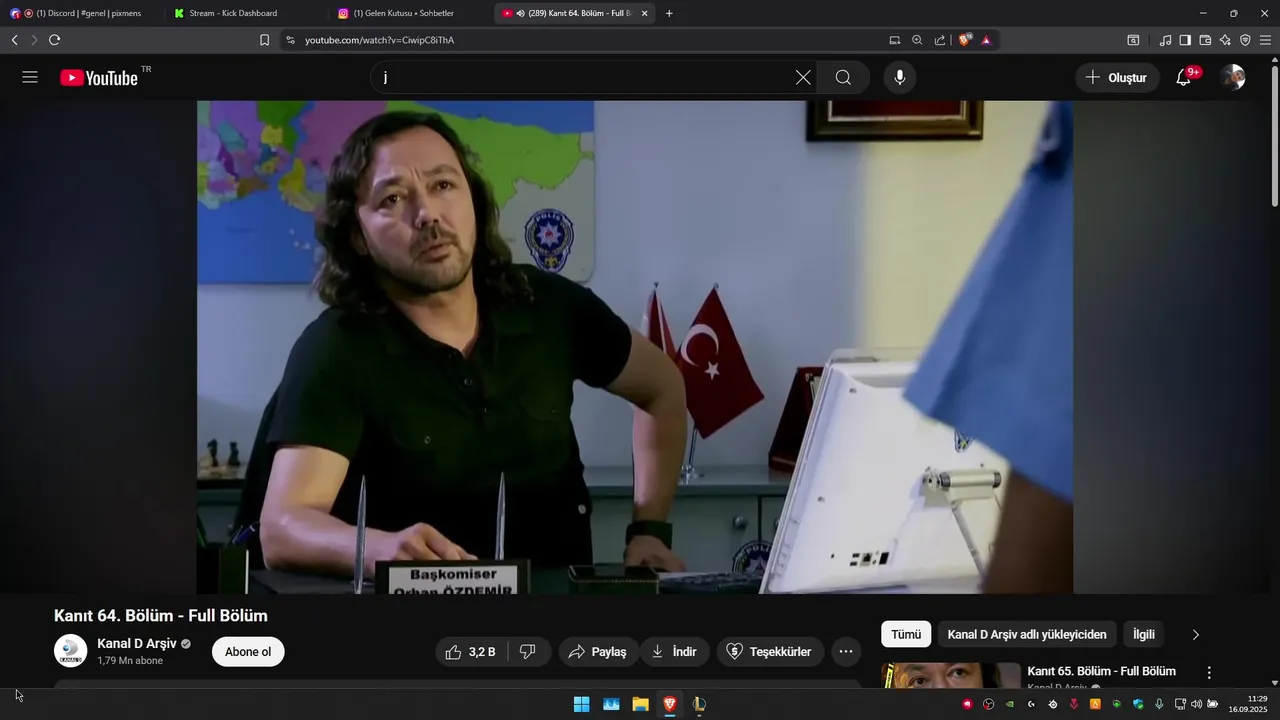The height and width of the screenshot is (720, 1280).
Task: Open the Windows Start menu
Action: click(581, 704)
